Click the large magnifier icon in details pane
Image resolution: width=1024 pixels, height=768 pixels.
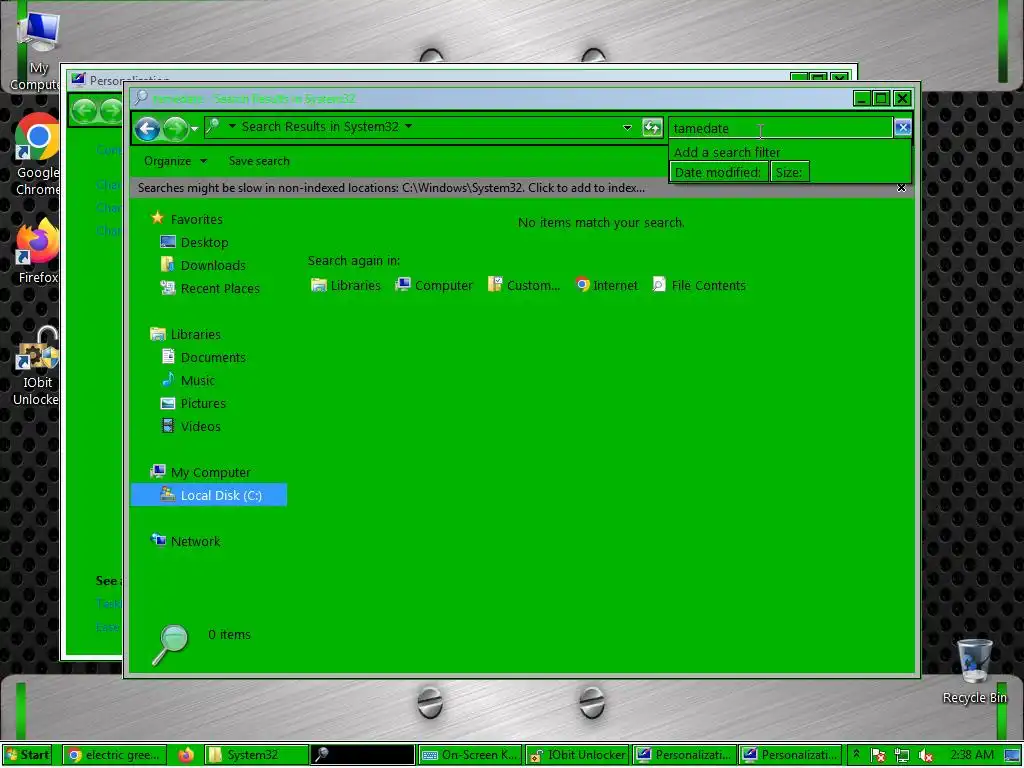pos(170,644)
